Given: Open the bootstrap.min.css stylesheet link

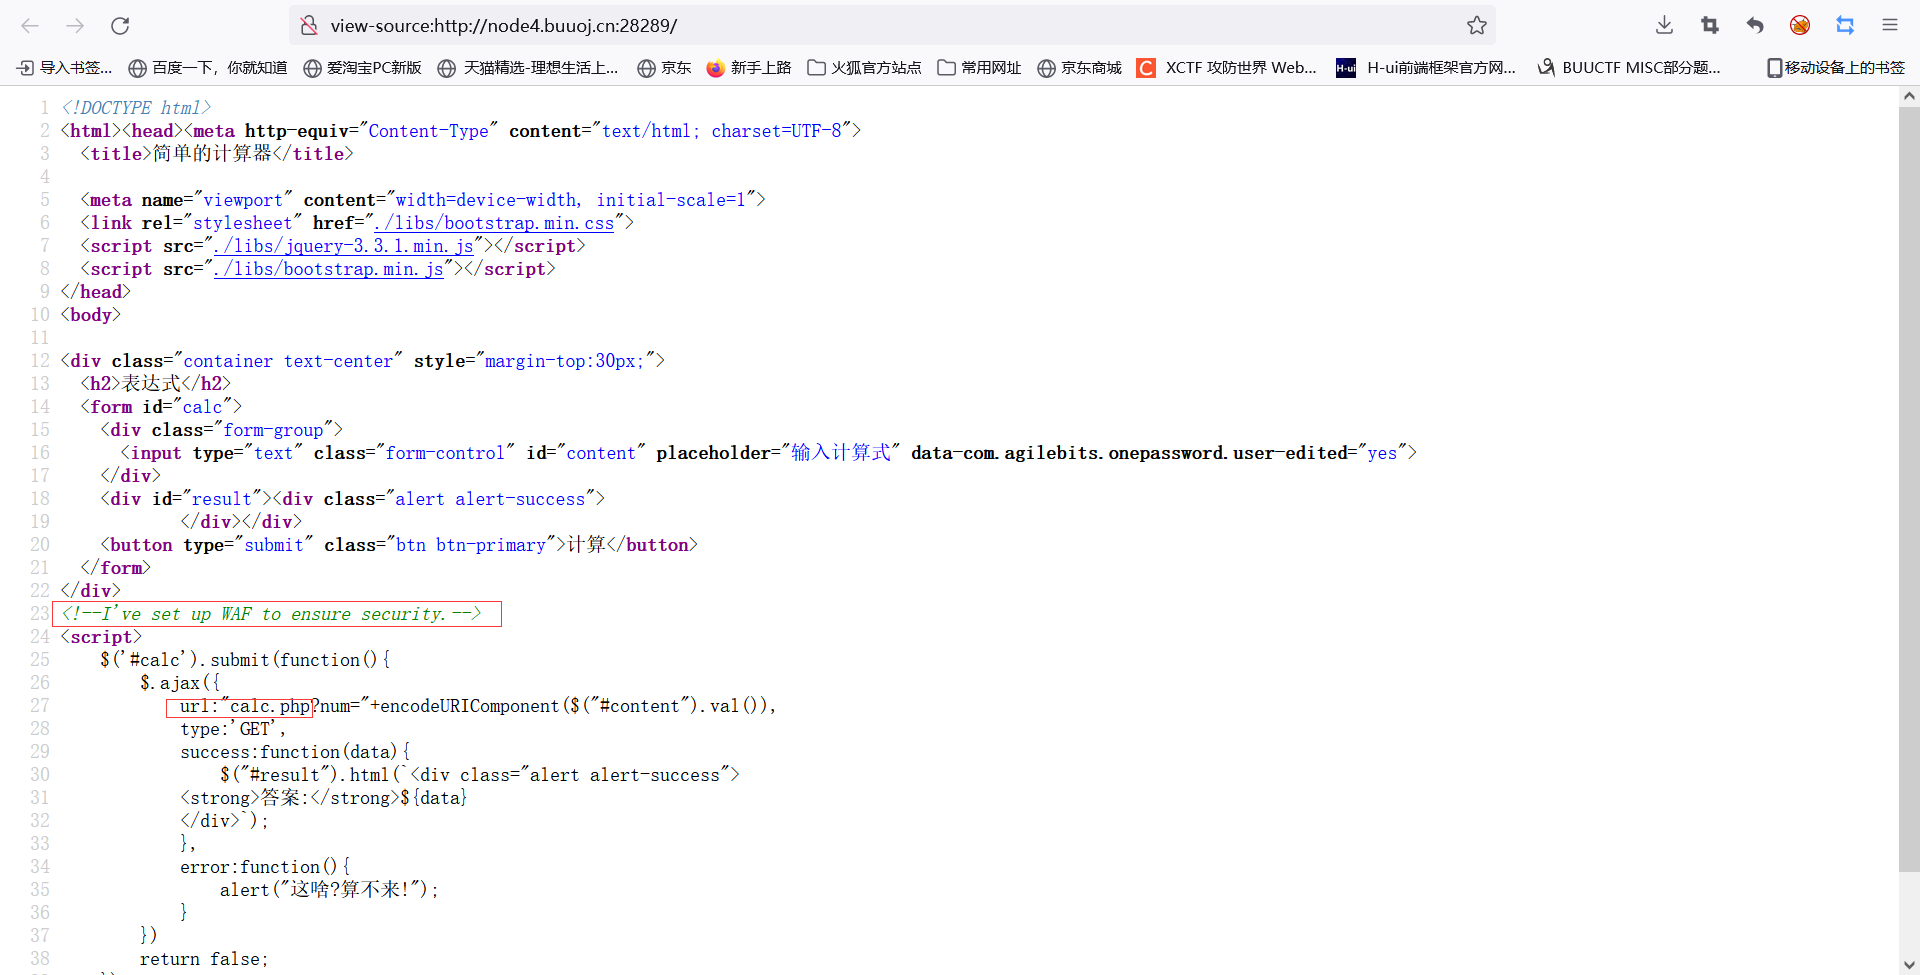Looking at the screenshot, I should click(x=494, y=223).
